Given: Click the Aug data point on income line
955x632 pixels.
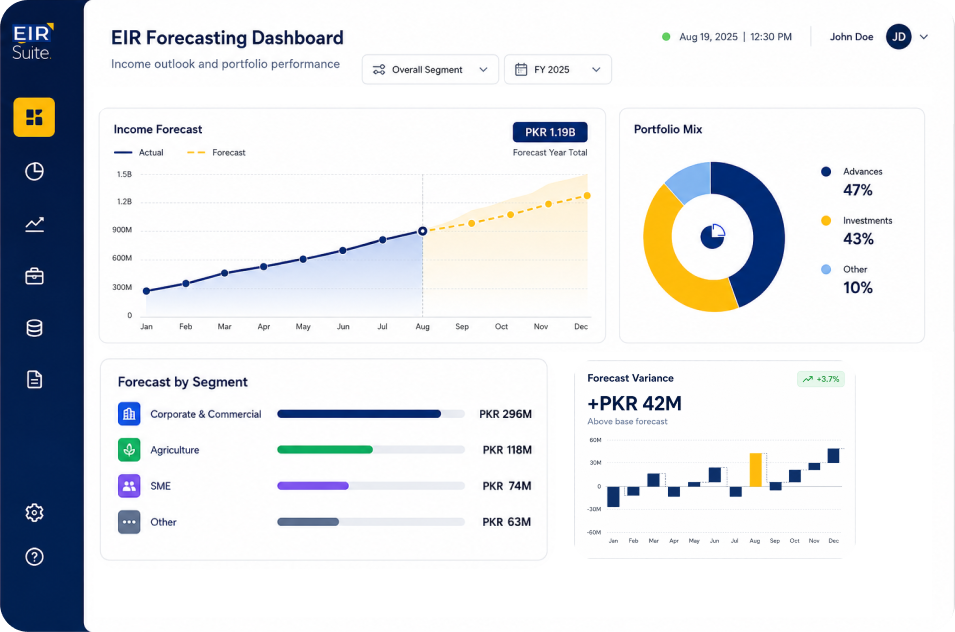Looking at the screenshot, I should tap(423, 231).
